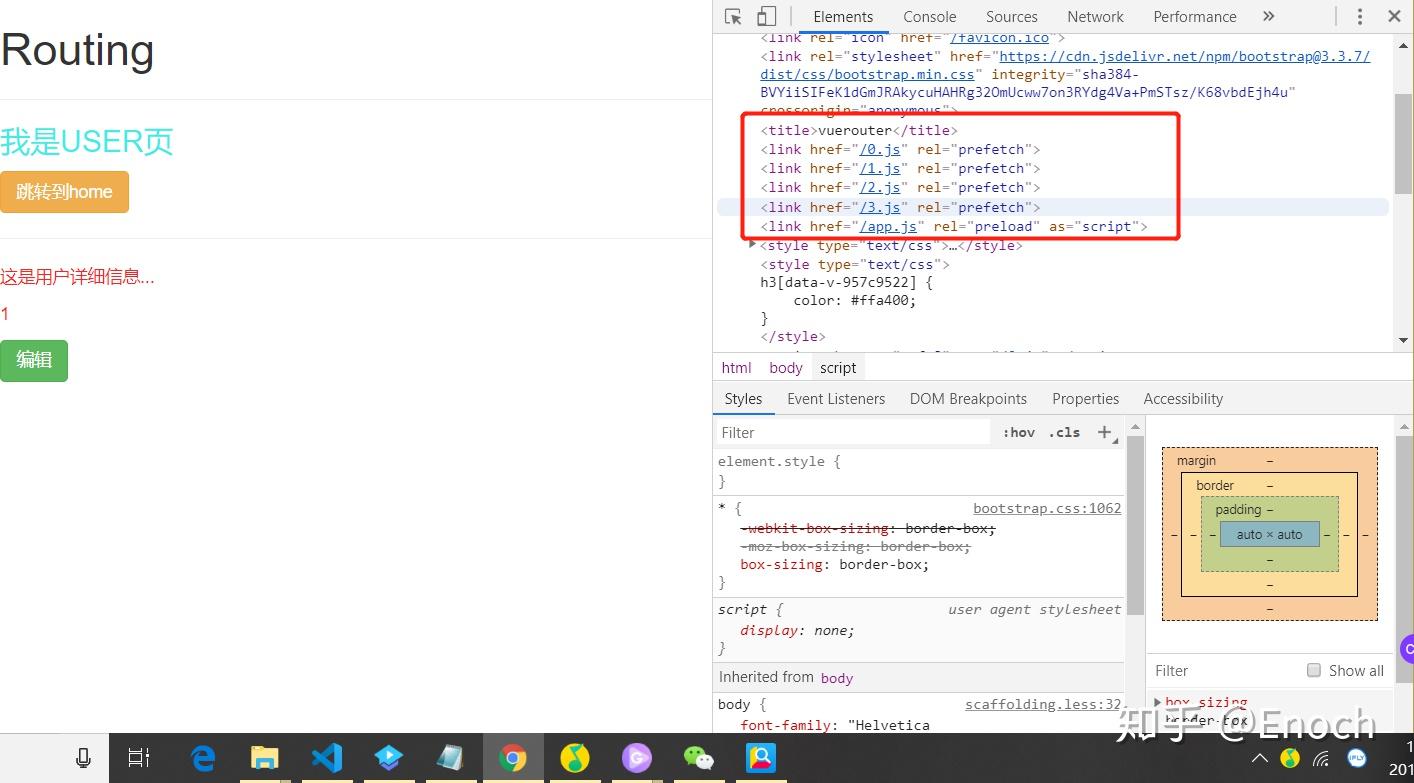Open the Accessibility sub-tab
Screen dimensions: 1414x783
point(1183,398)
